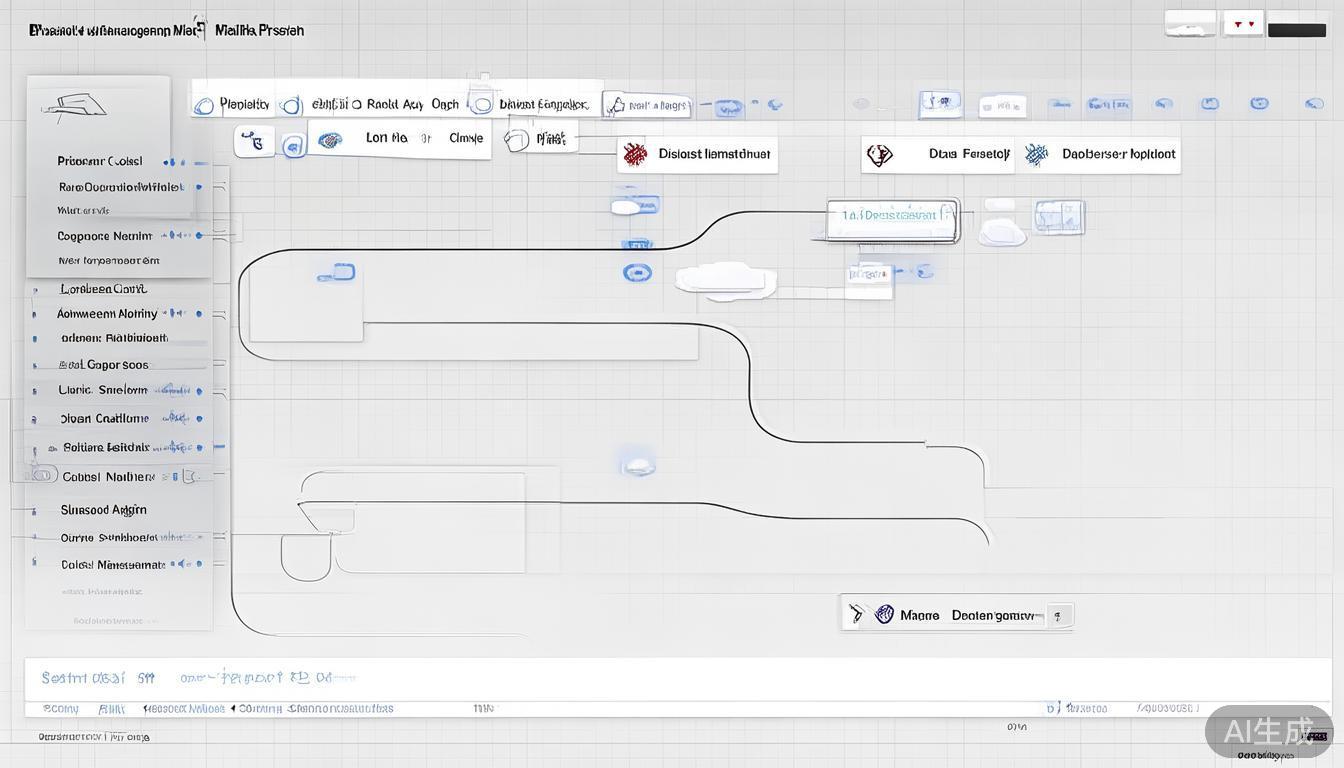Select the Pleniclity tab in top toolbar

[x=244, y=104]
